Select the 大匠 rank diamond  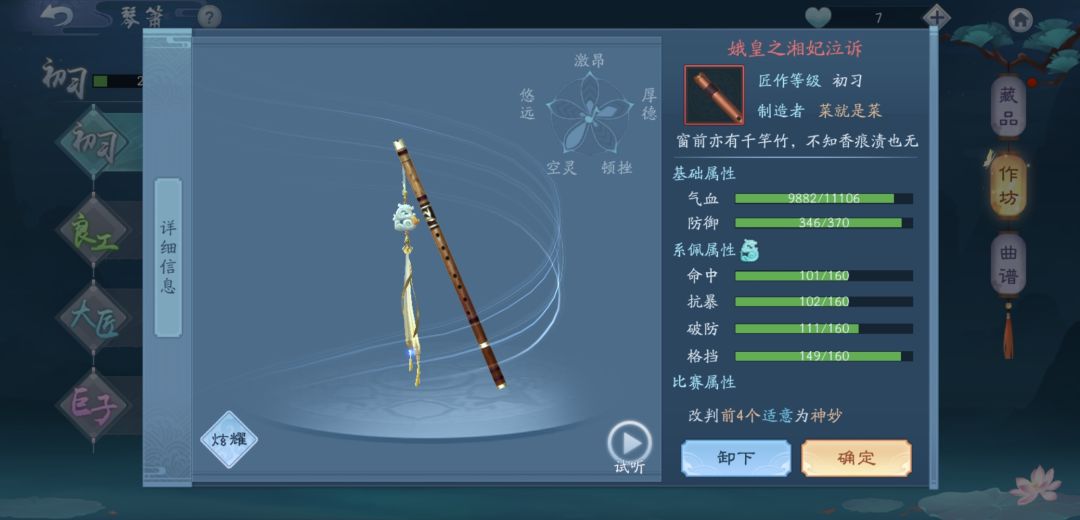93,318
